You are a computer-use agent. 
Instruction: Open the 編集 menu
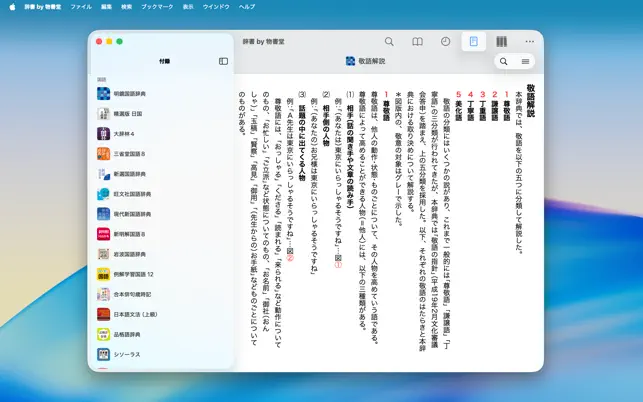[107, 7]
